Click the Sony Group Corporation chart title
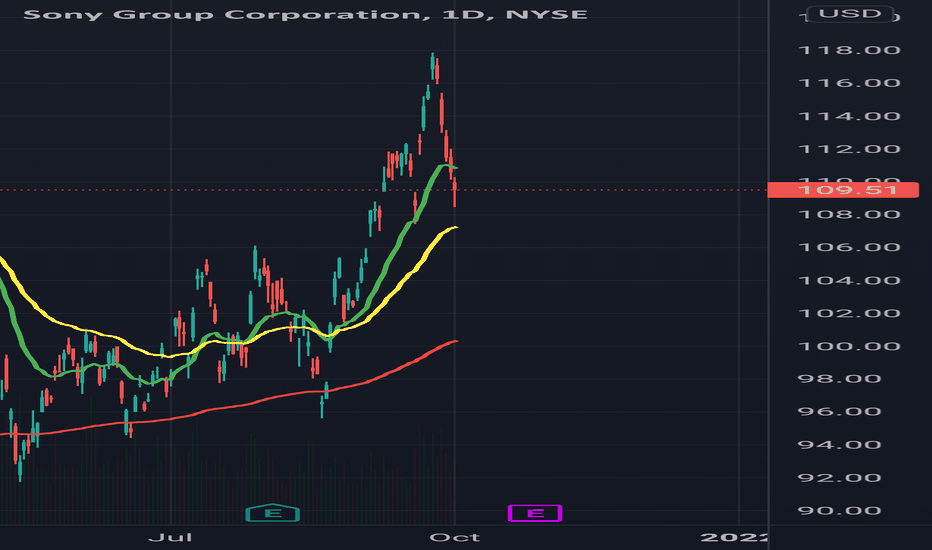This screenshot has width=932, height=550. [305, 14]
